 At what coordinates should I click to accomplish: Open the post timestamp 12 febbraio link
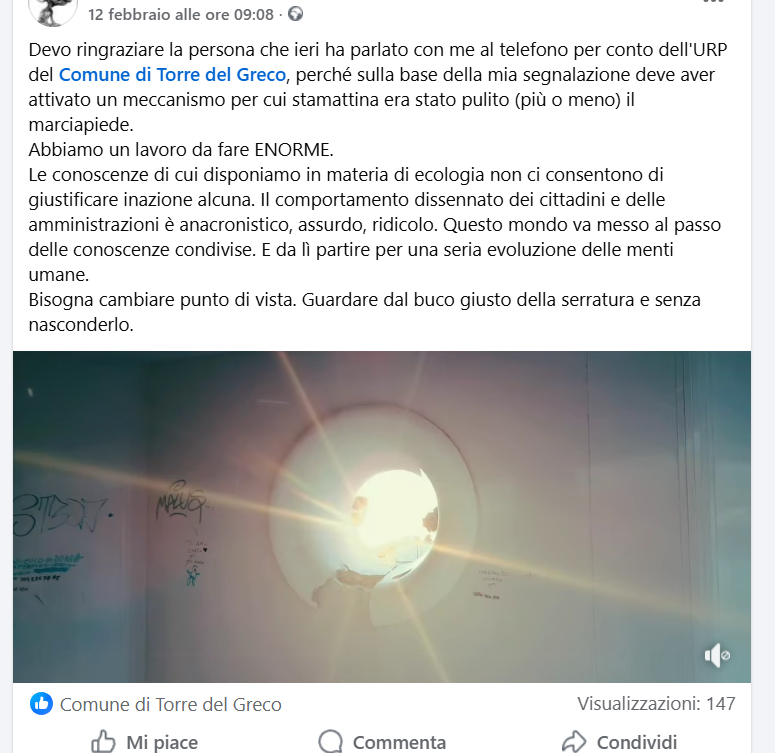point(181,14)
